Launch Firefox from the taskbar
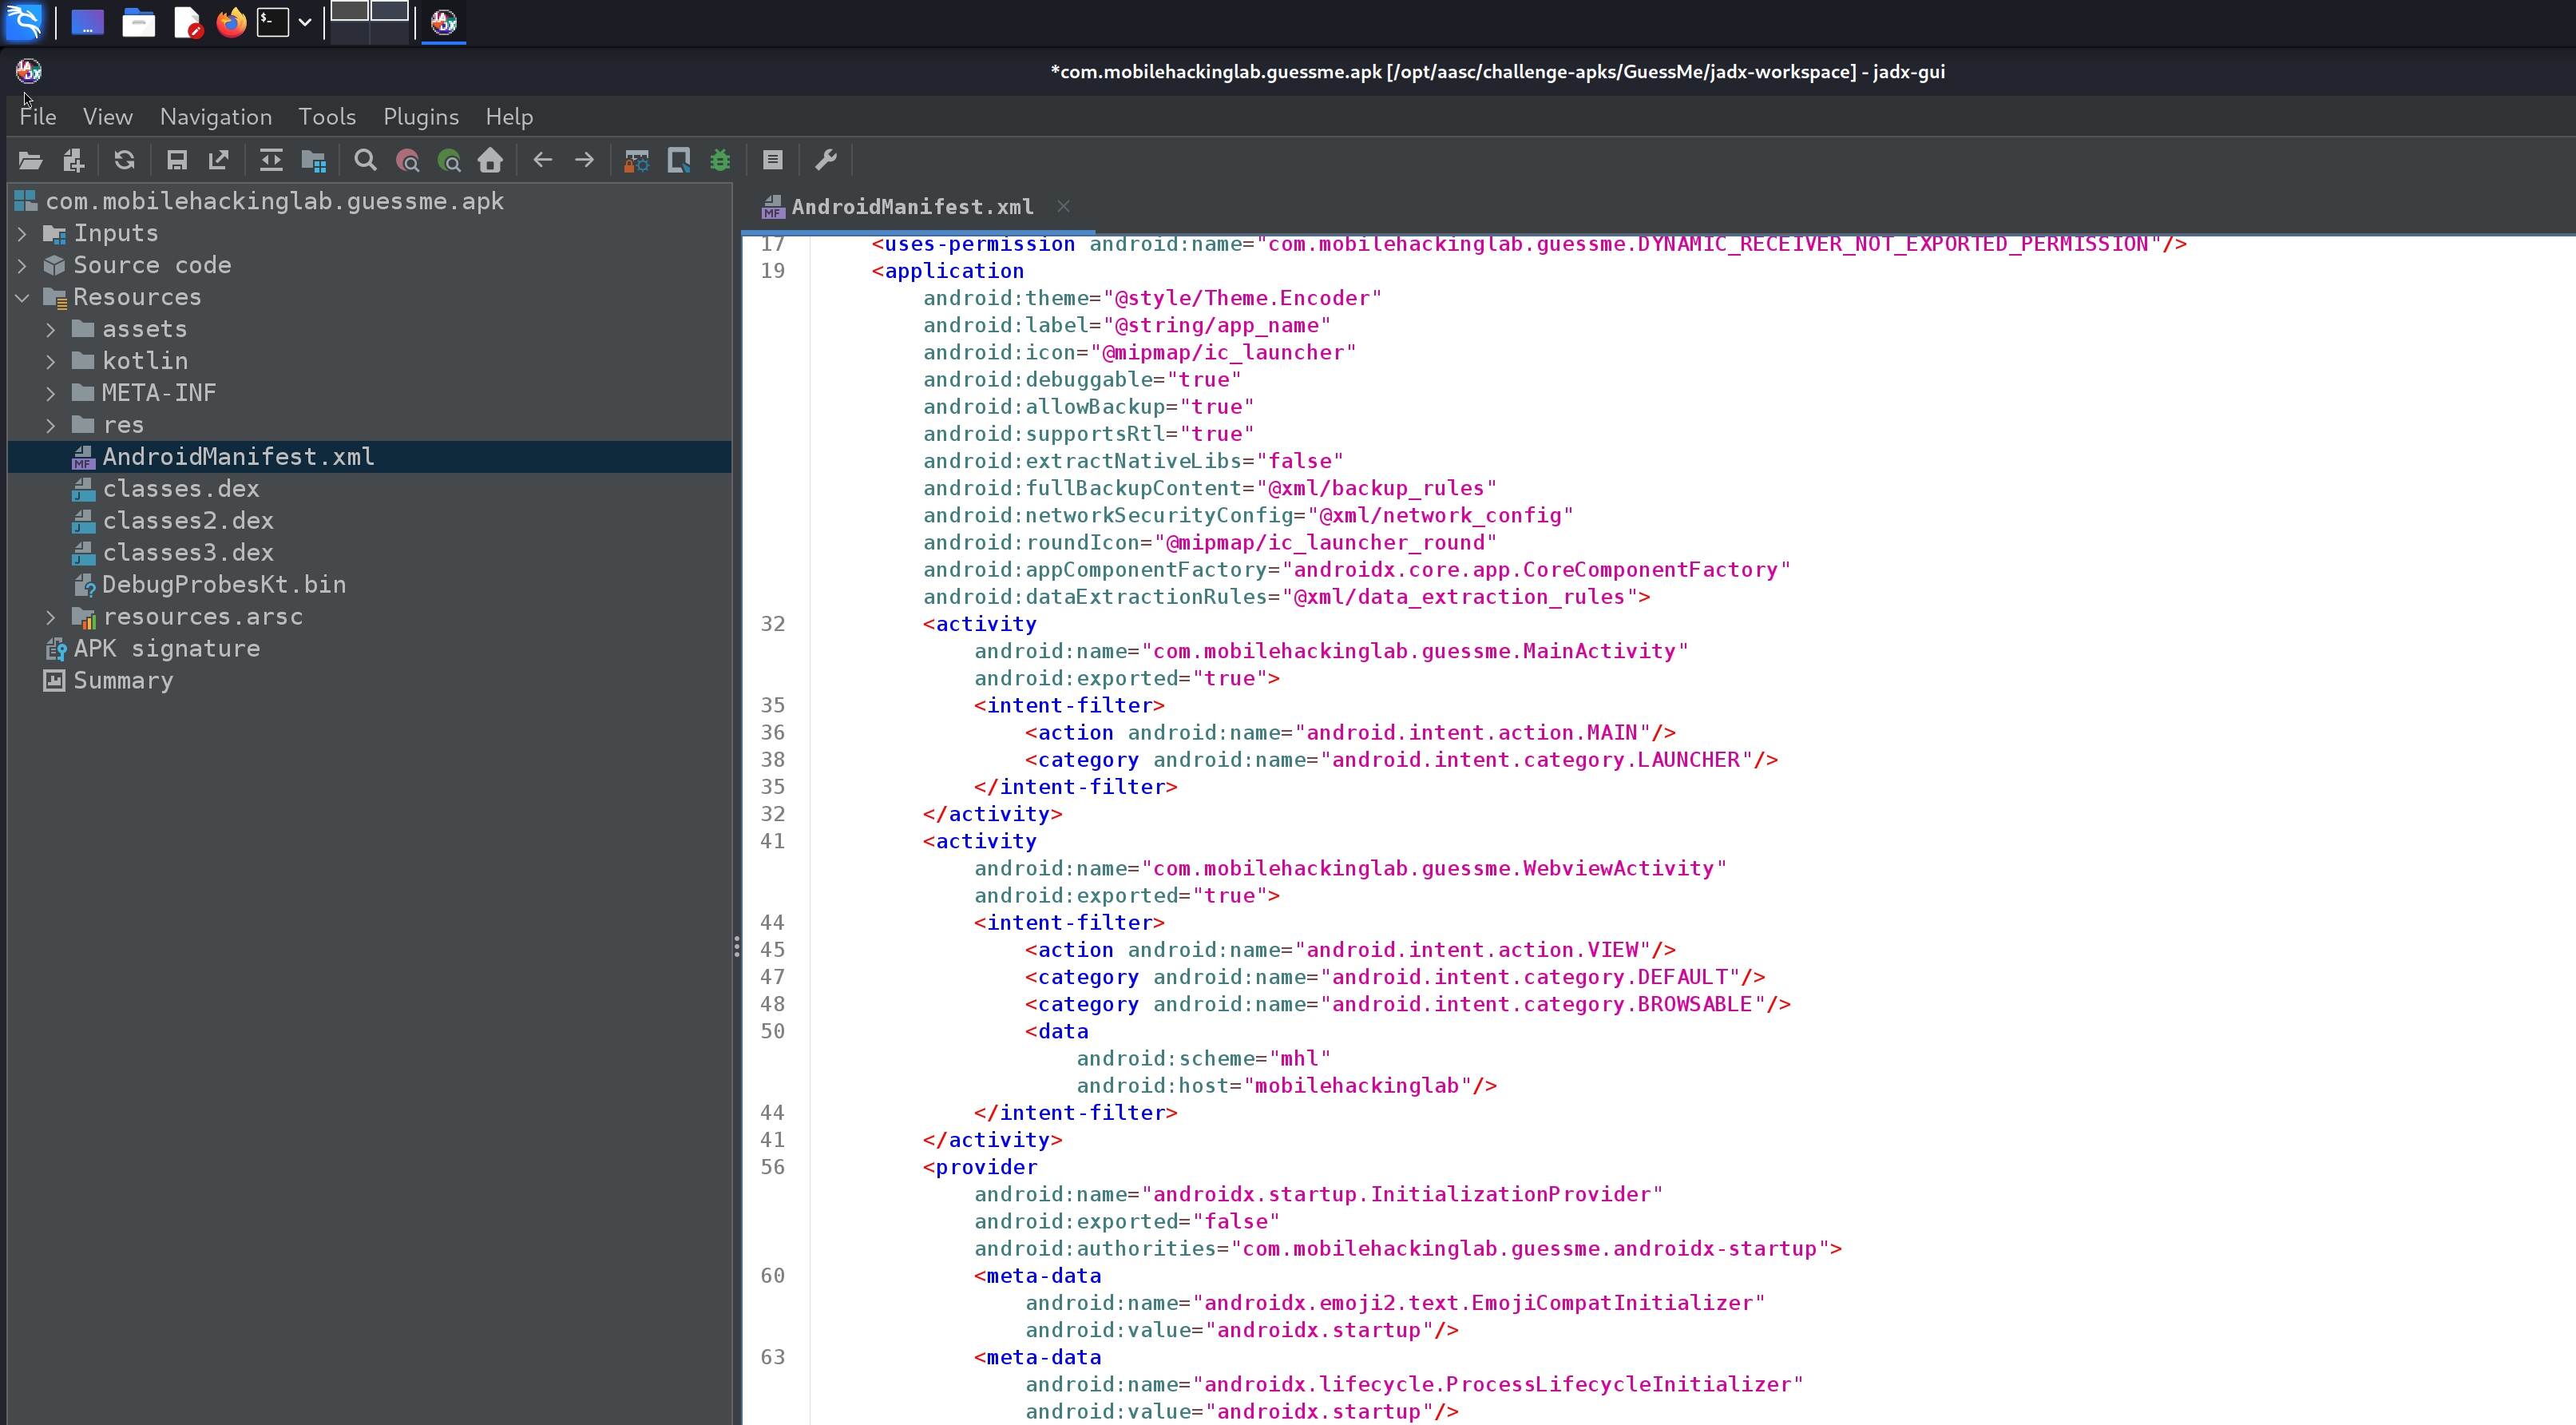2576x1425 pixels. [231, 22]
